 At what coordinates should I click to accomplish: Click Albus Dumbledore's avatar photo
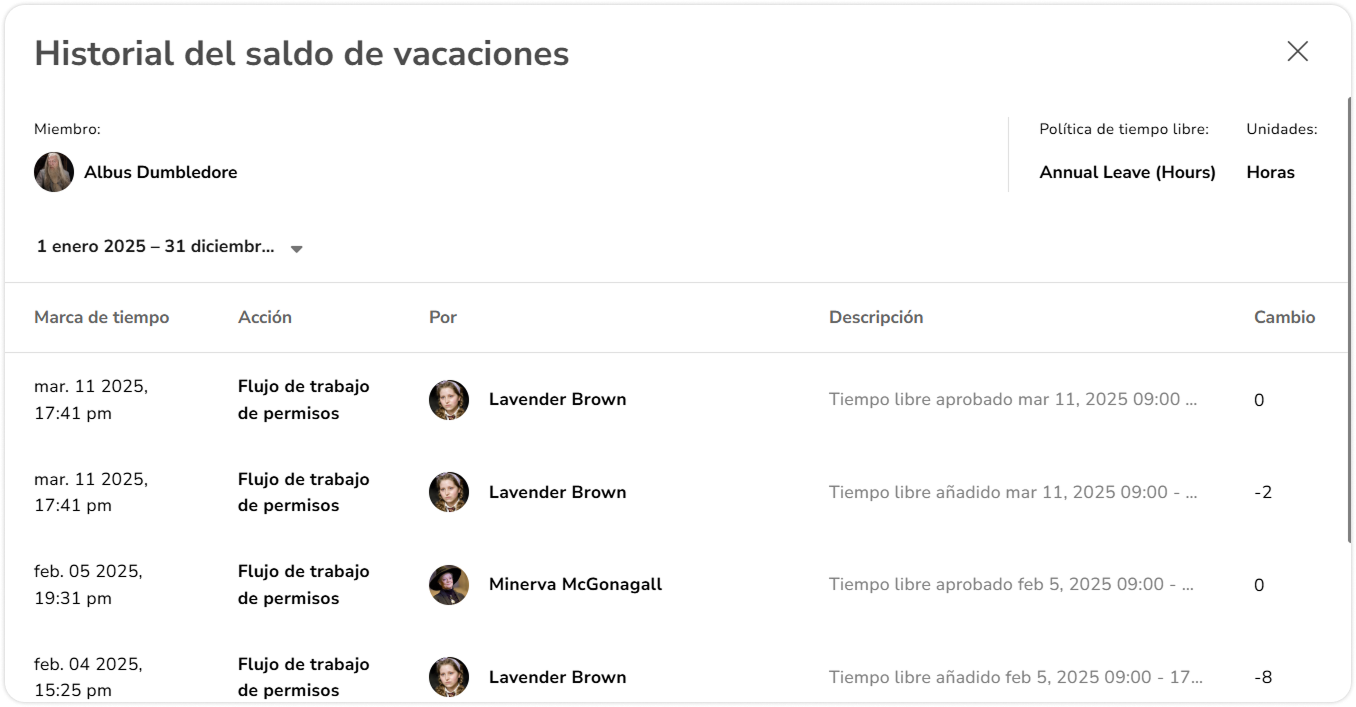(x=54, y=172)
